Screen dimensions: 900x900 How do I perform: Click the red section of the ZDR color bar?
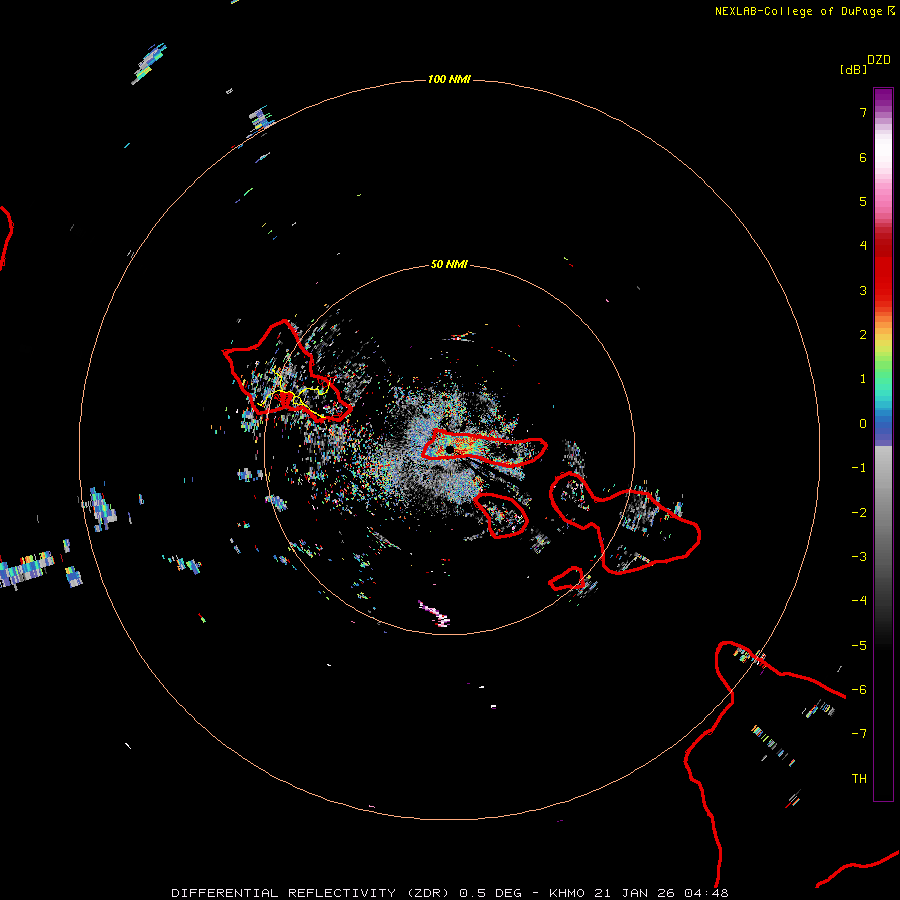(x=883, y=270)
